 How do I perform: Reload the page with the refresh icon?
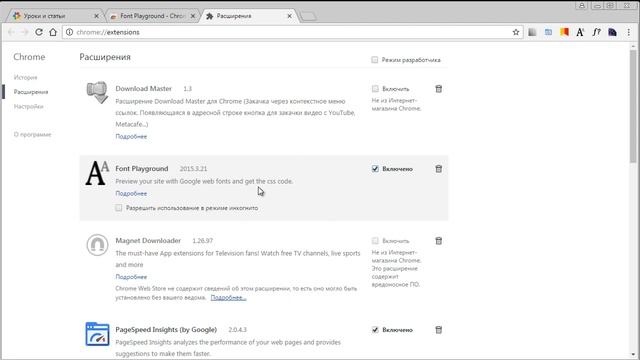(39, 32)
